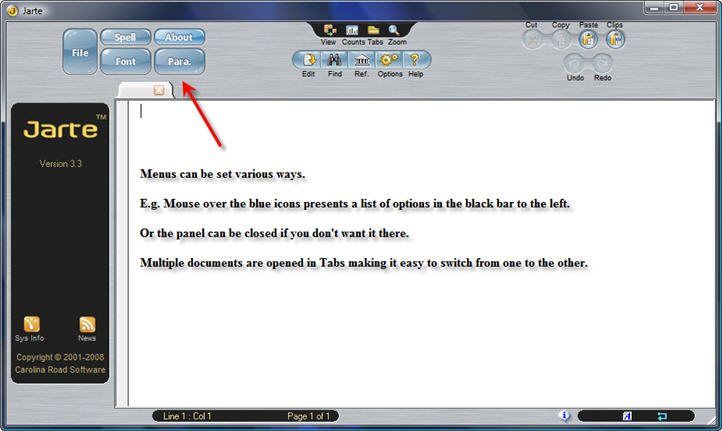Open the Ref. reference icon

361,60
